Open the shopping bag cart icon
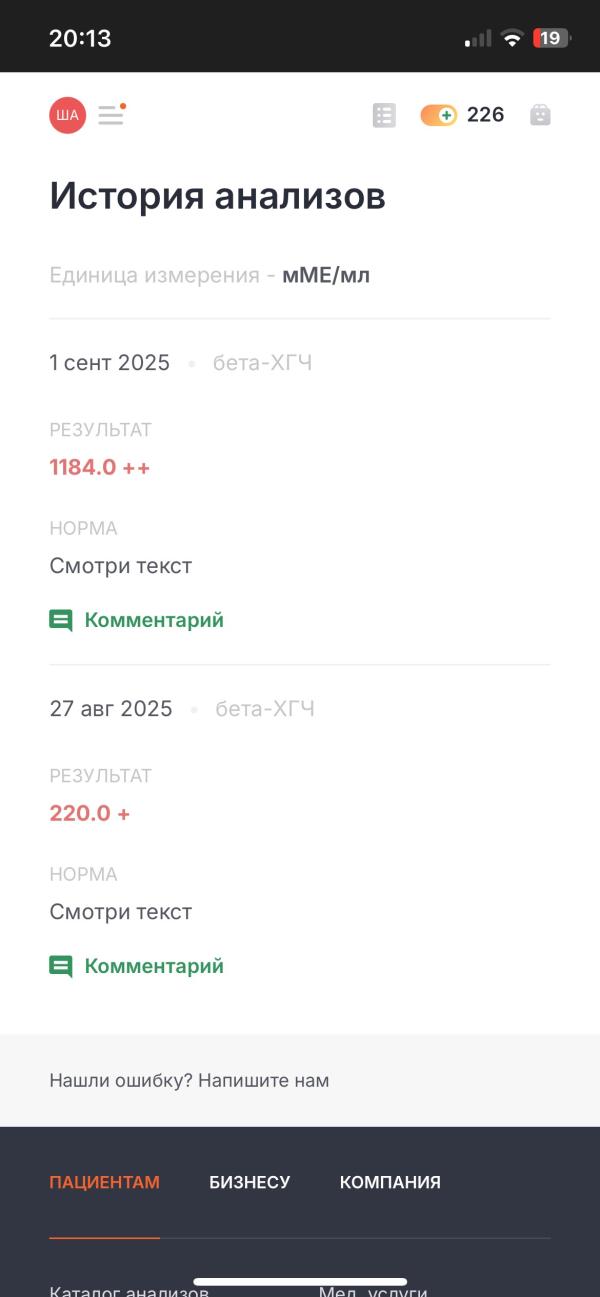The image size is (600, 1297). coord(540,115)
